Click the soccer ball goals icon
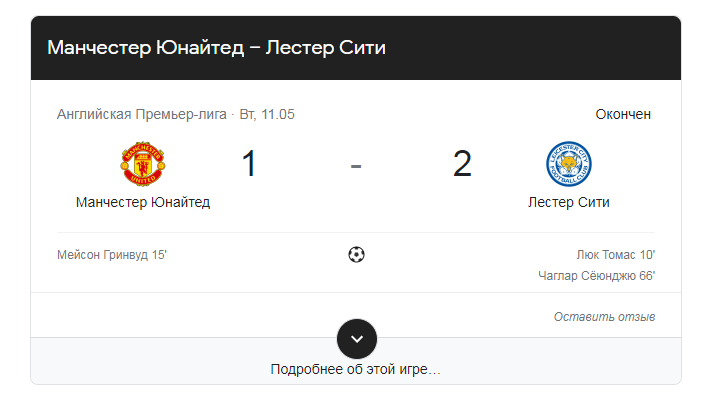 tap(356, 255)
